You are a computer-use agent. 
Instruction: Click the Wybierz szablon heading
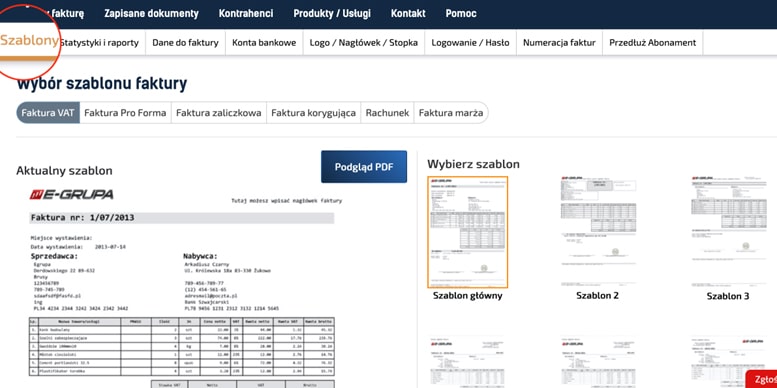[473, 164]
